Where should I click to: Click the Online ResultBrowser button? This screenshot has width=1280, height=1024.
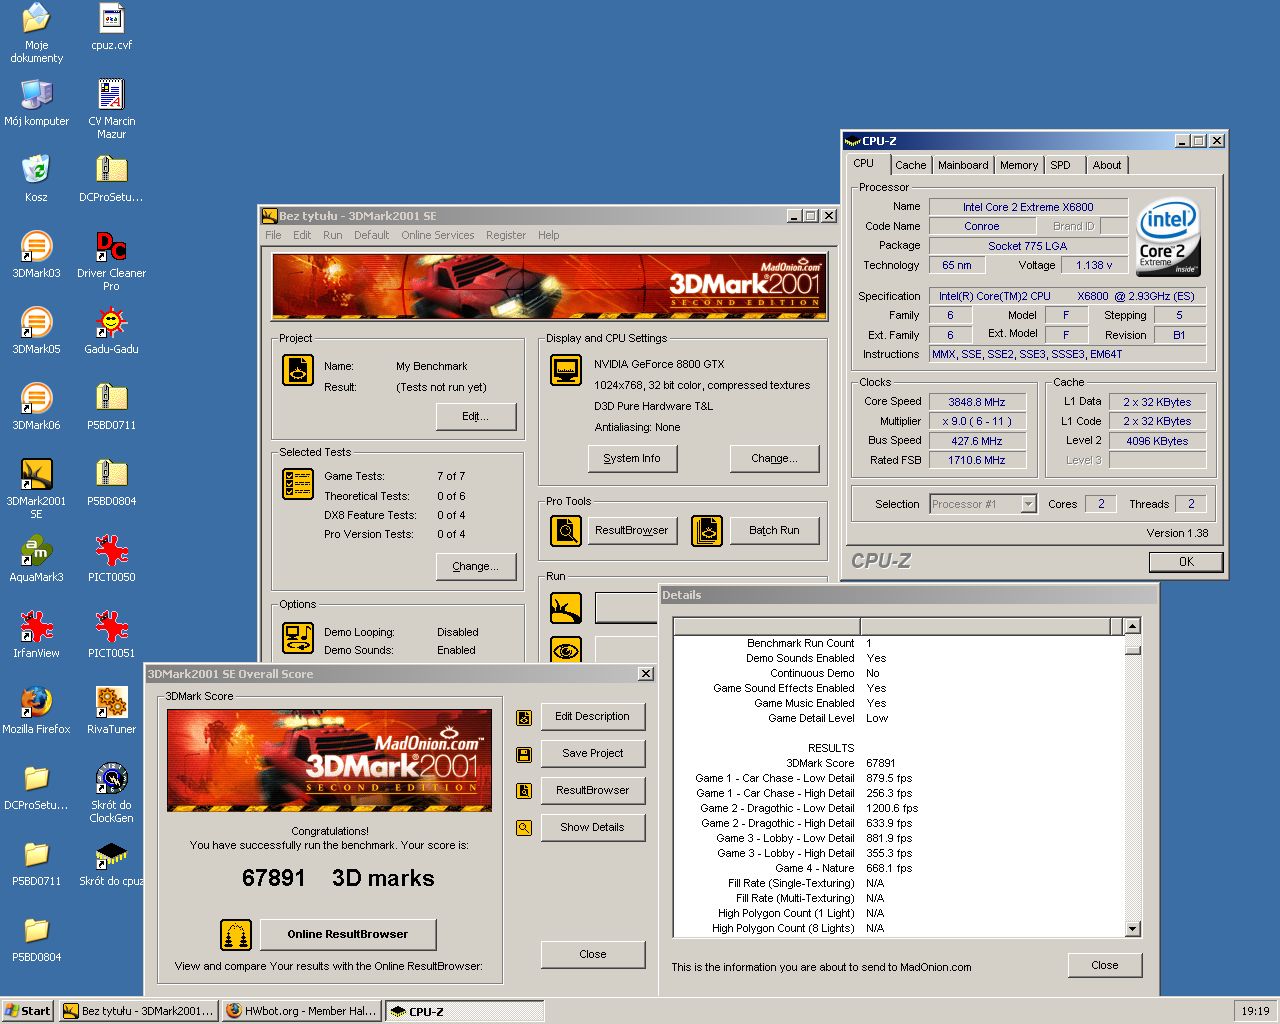(x=348, y=934)
